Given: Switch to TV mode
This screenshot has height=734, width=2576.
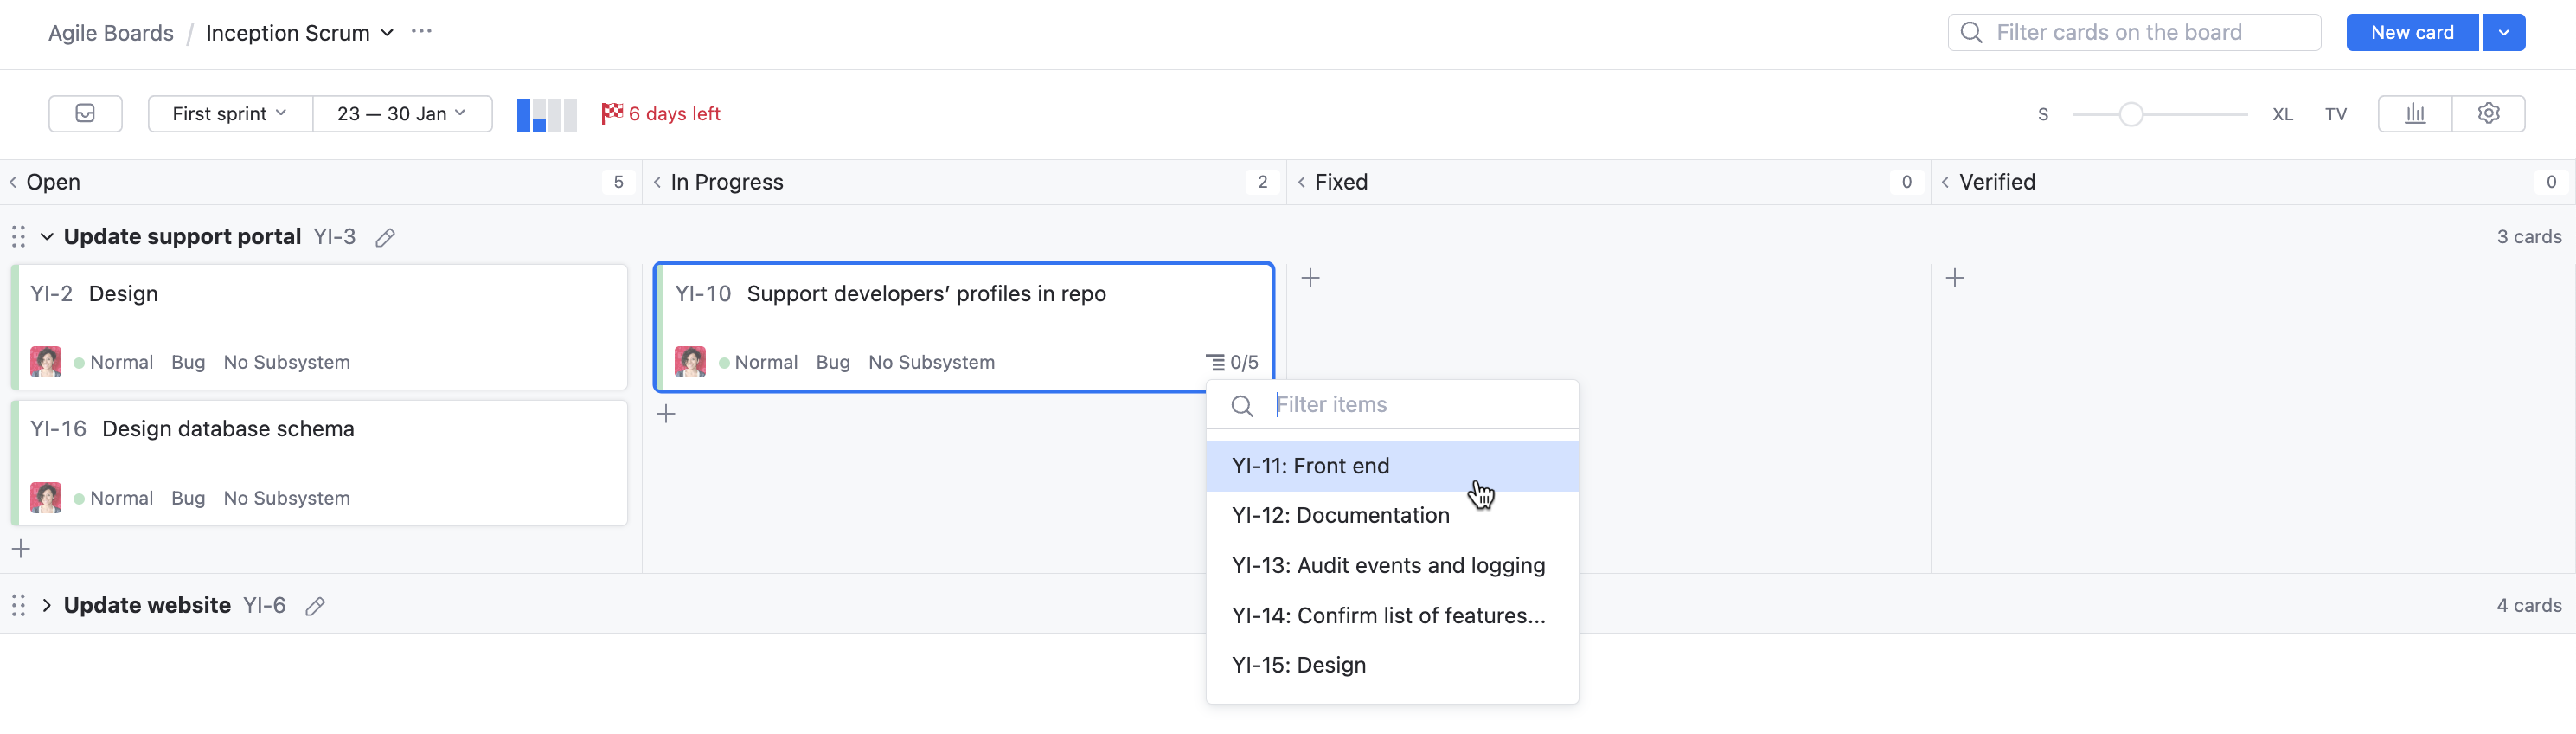Looking at the screenshot, I should (x=2335, y=115).
